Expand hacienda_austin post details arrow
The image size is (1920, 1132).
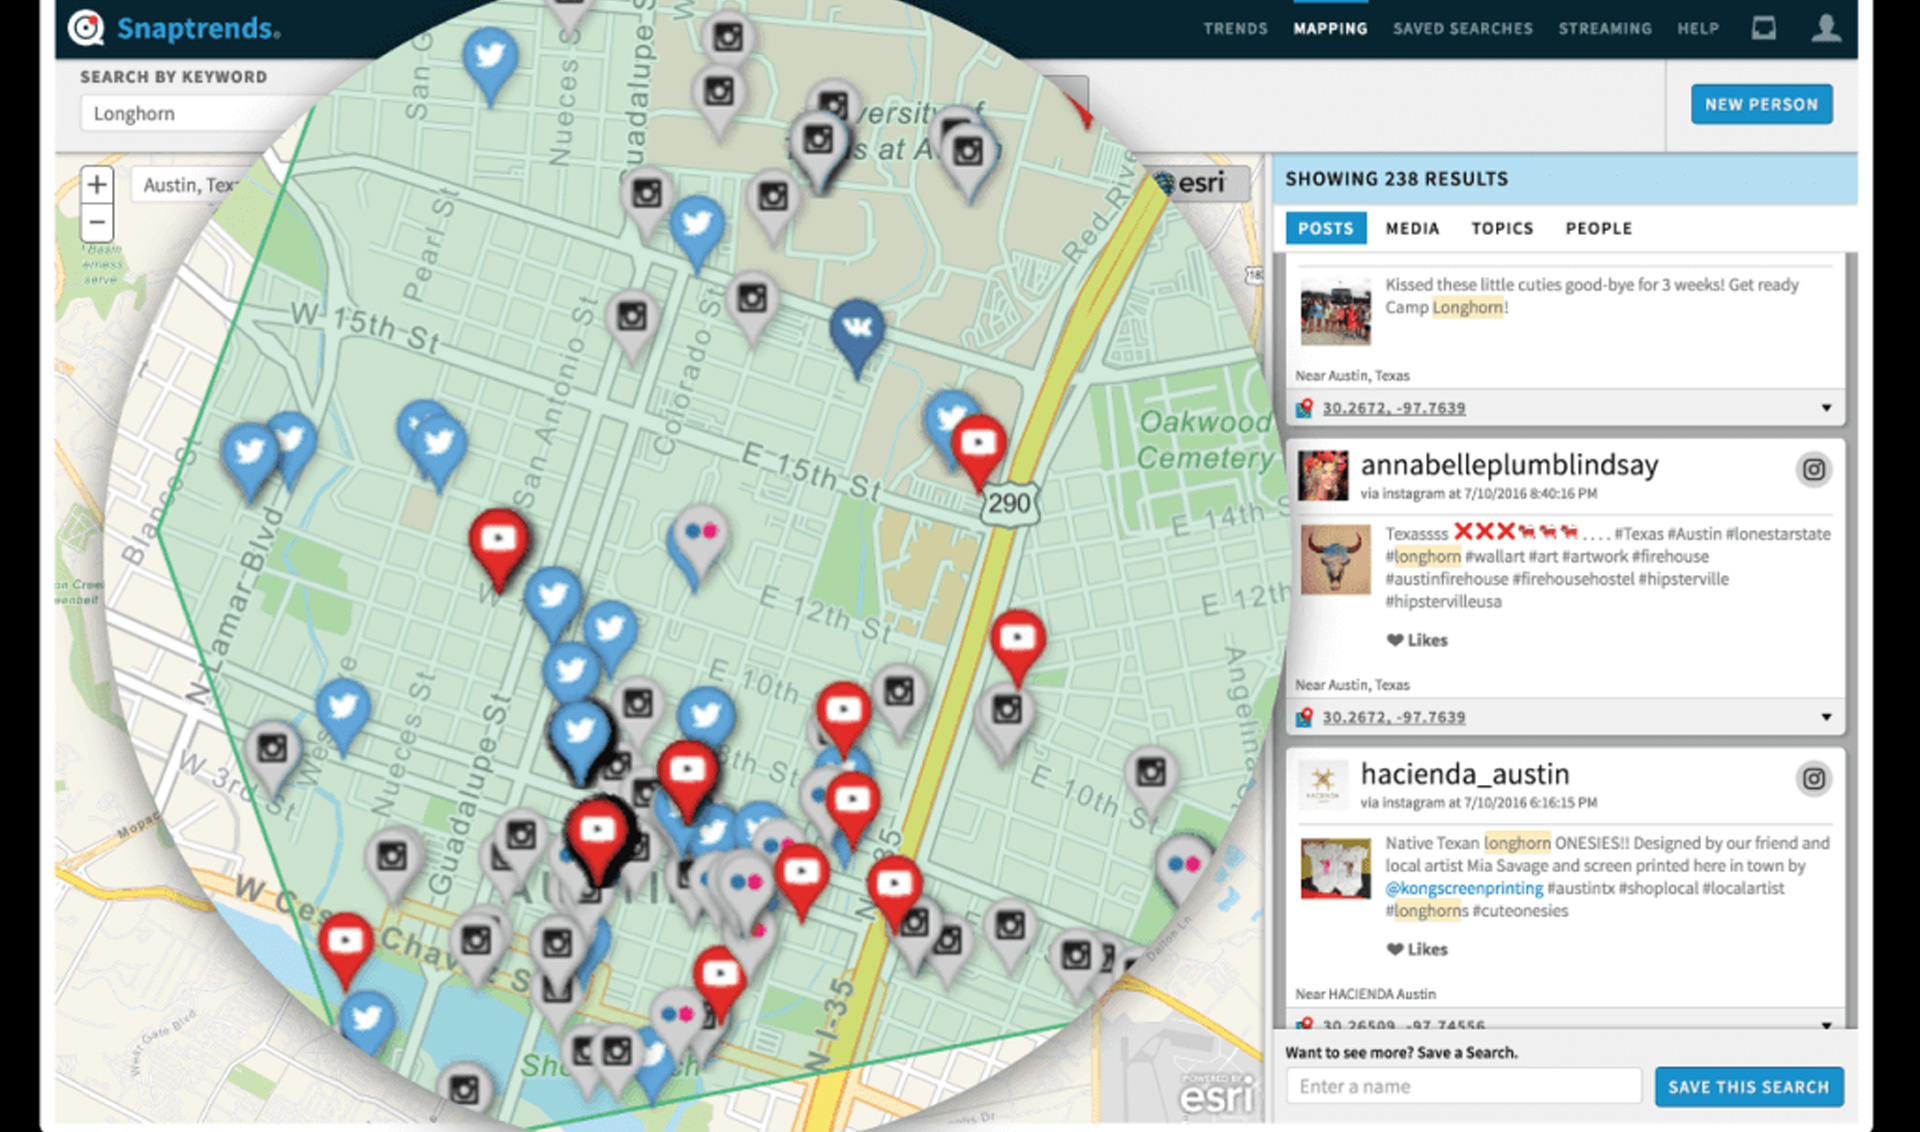1826,1025
